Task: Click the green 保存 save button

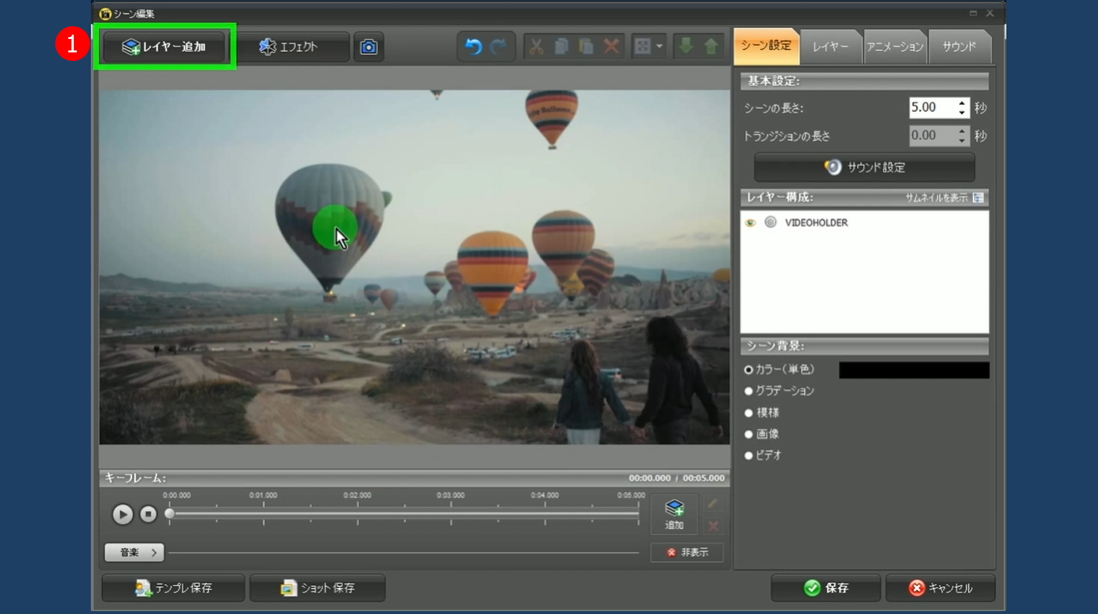Action: tap(826, 588)
